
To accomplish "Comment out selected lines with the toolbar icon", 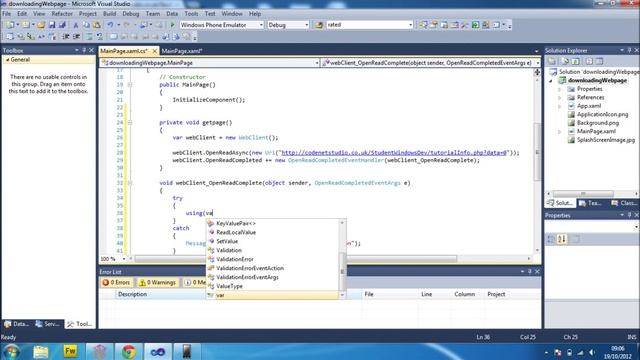I will 89,37.
